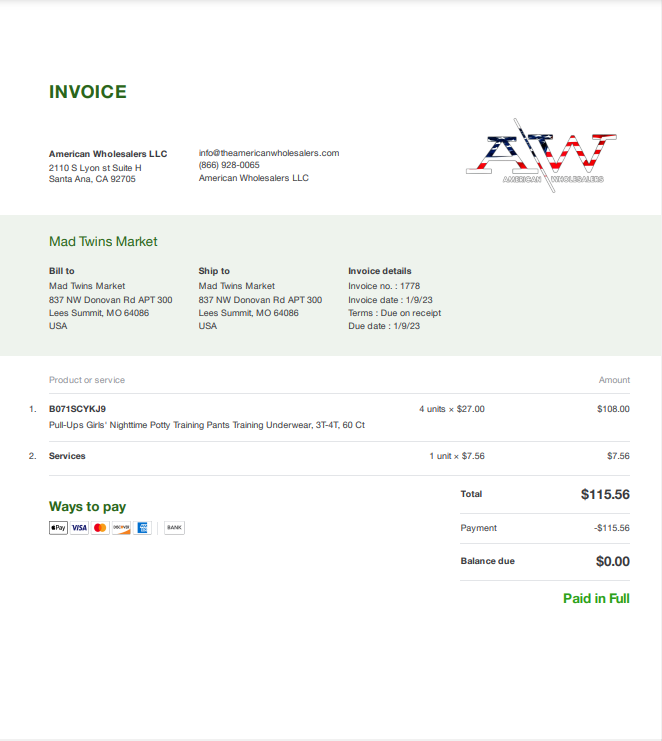The height and width of the screenshot is (741, 662).
Task: Click 2110 S Lyon st Suite H address
Action: (95, 168)
